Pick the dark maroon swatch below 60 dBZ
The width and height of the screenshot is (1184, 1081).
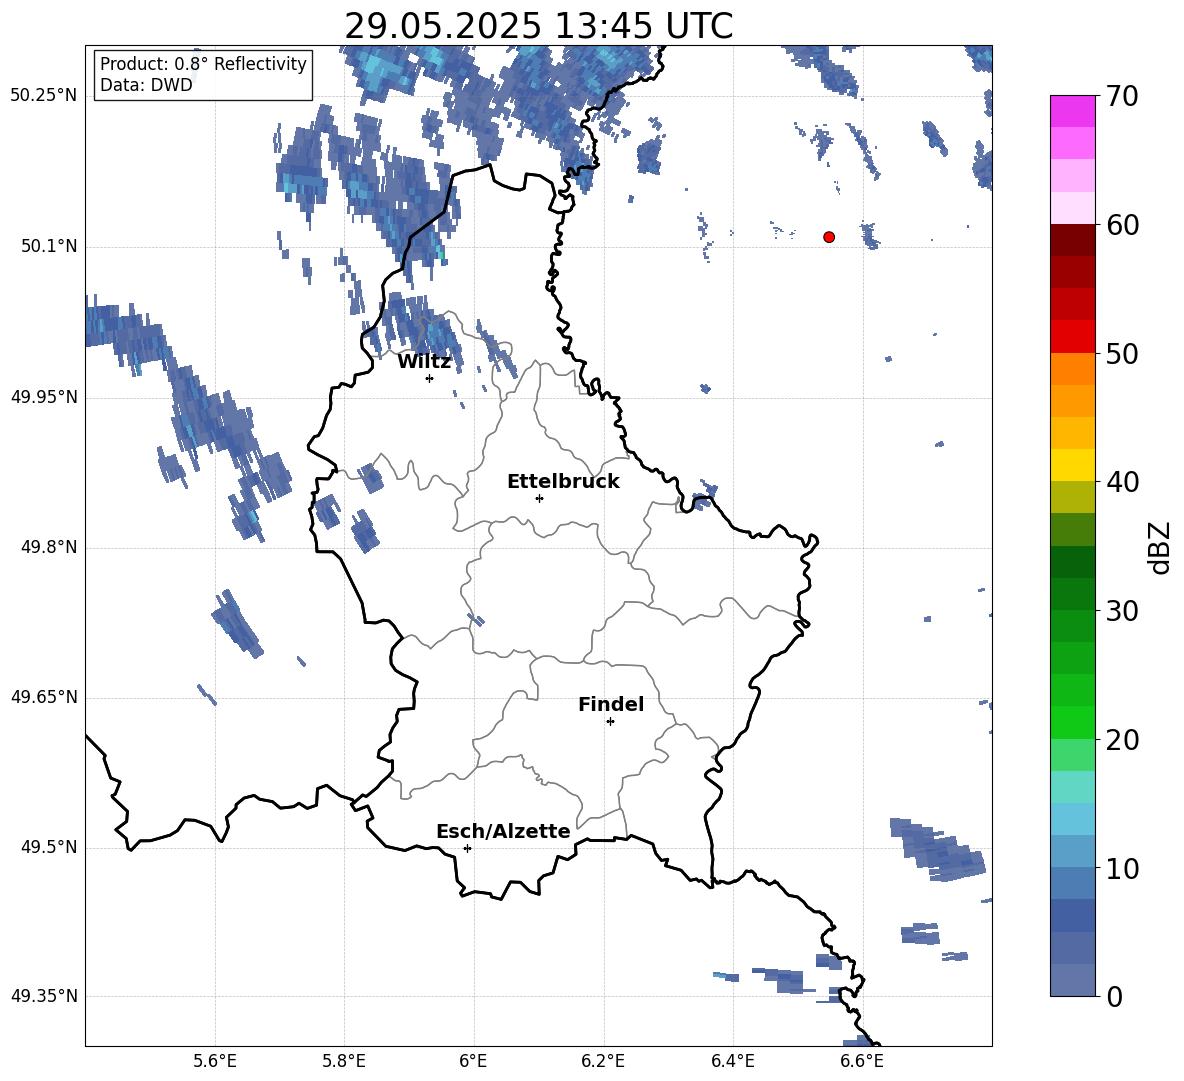coord(1072,240)
